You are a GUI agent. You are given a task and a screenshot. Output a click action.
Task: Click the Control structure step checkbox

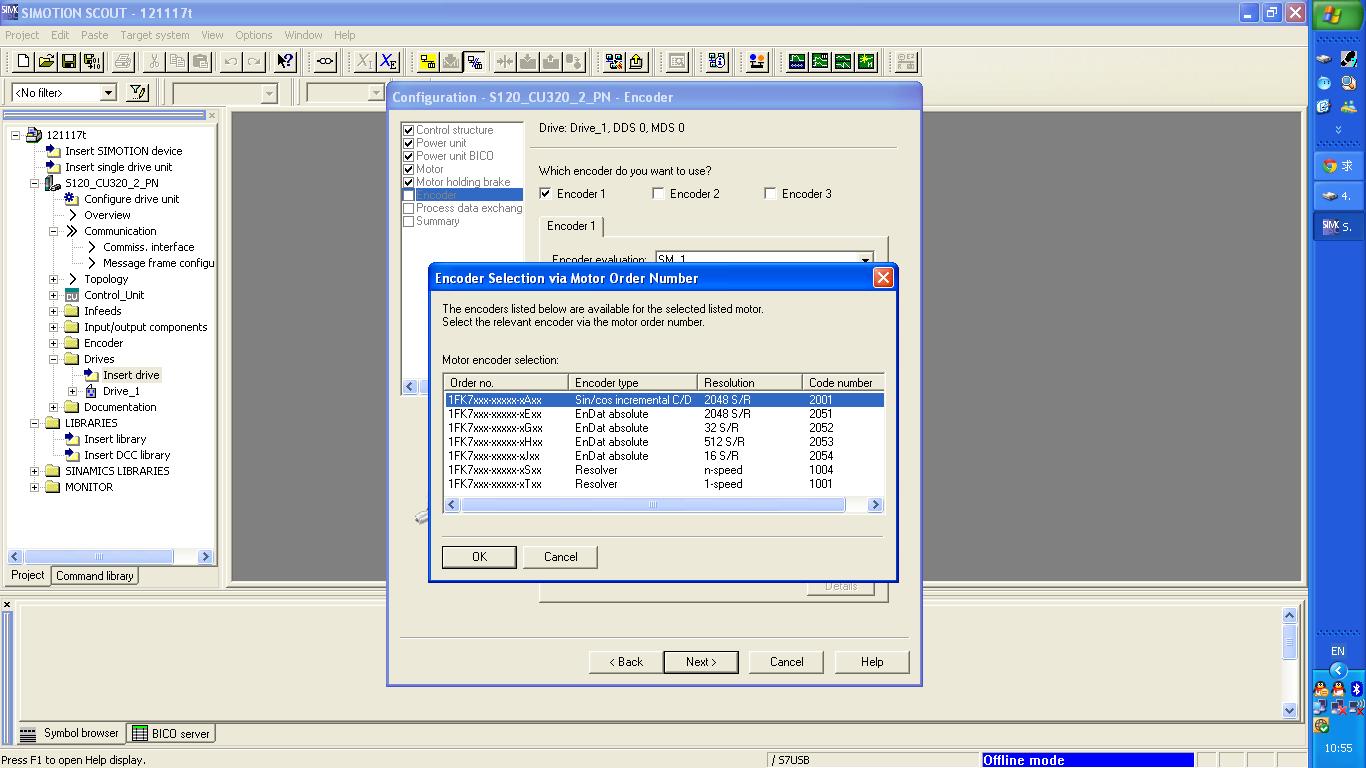click(408, 130)
